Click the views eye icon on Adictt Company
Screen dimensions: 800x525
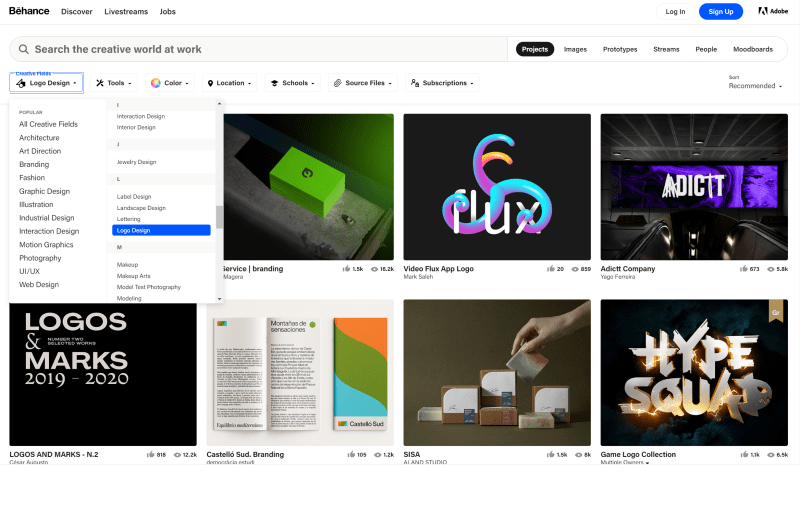pyautogui.click(x=769, y=269)
